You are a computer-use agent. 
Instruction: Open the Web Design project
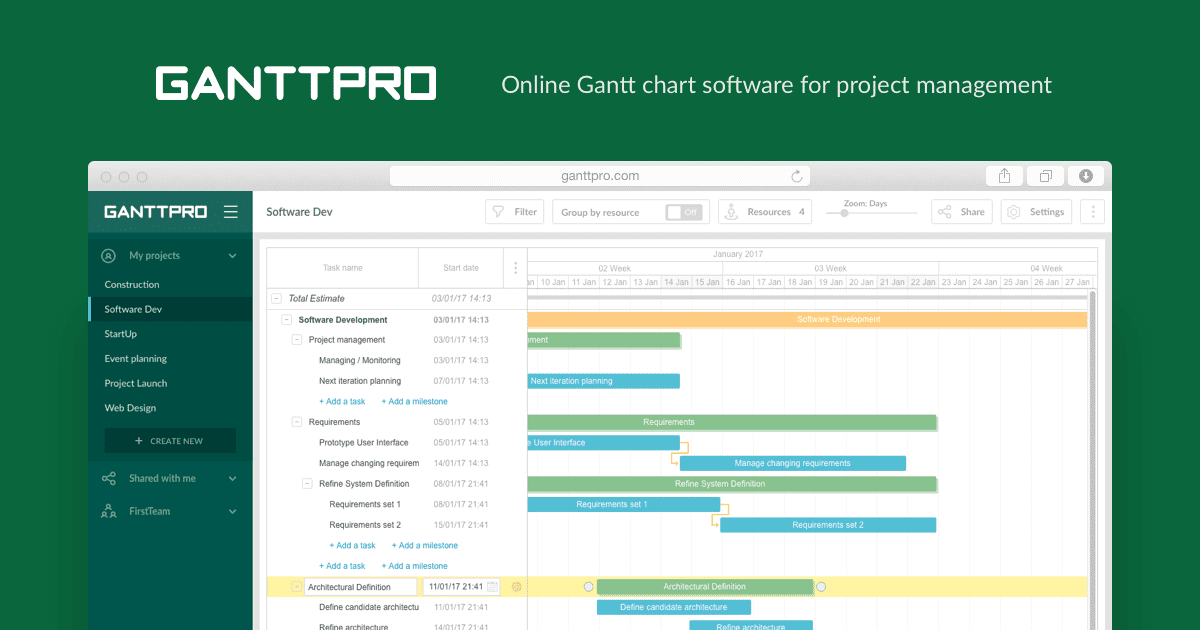click(x=131, y=408)
